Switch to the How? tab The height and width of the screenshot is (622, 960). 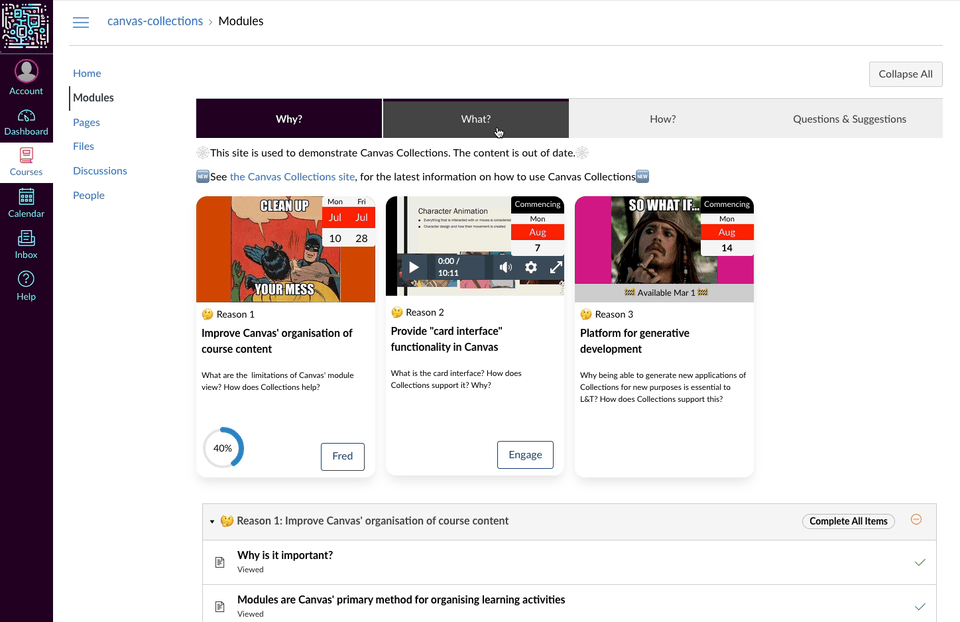(x=662, y=119)
